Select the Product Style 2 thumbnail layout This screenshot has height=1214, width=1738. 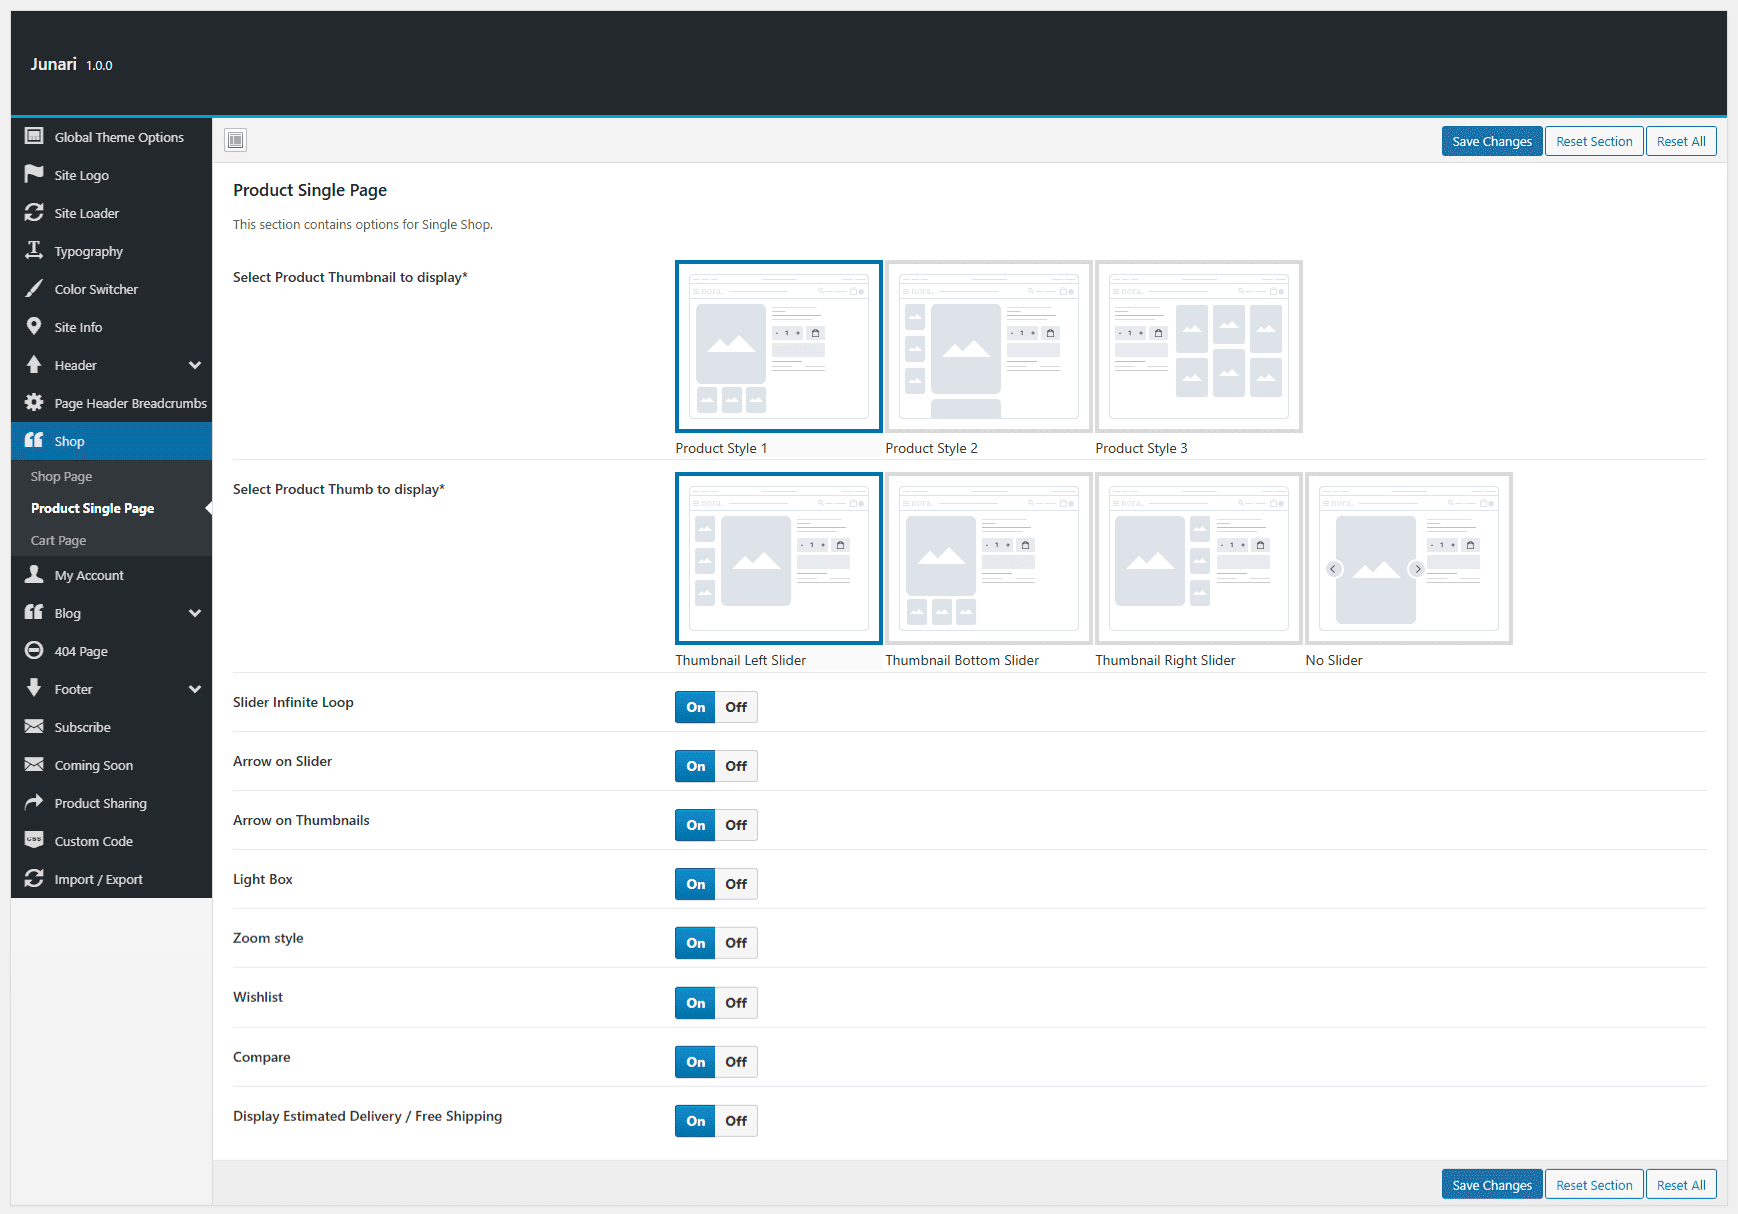(988, 346)
